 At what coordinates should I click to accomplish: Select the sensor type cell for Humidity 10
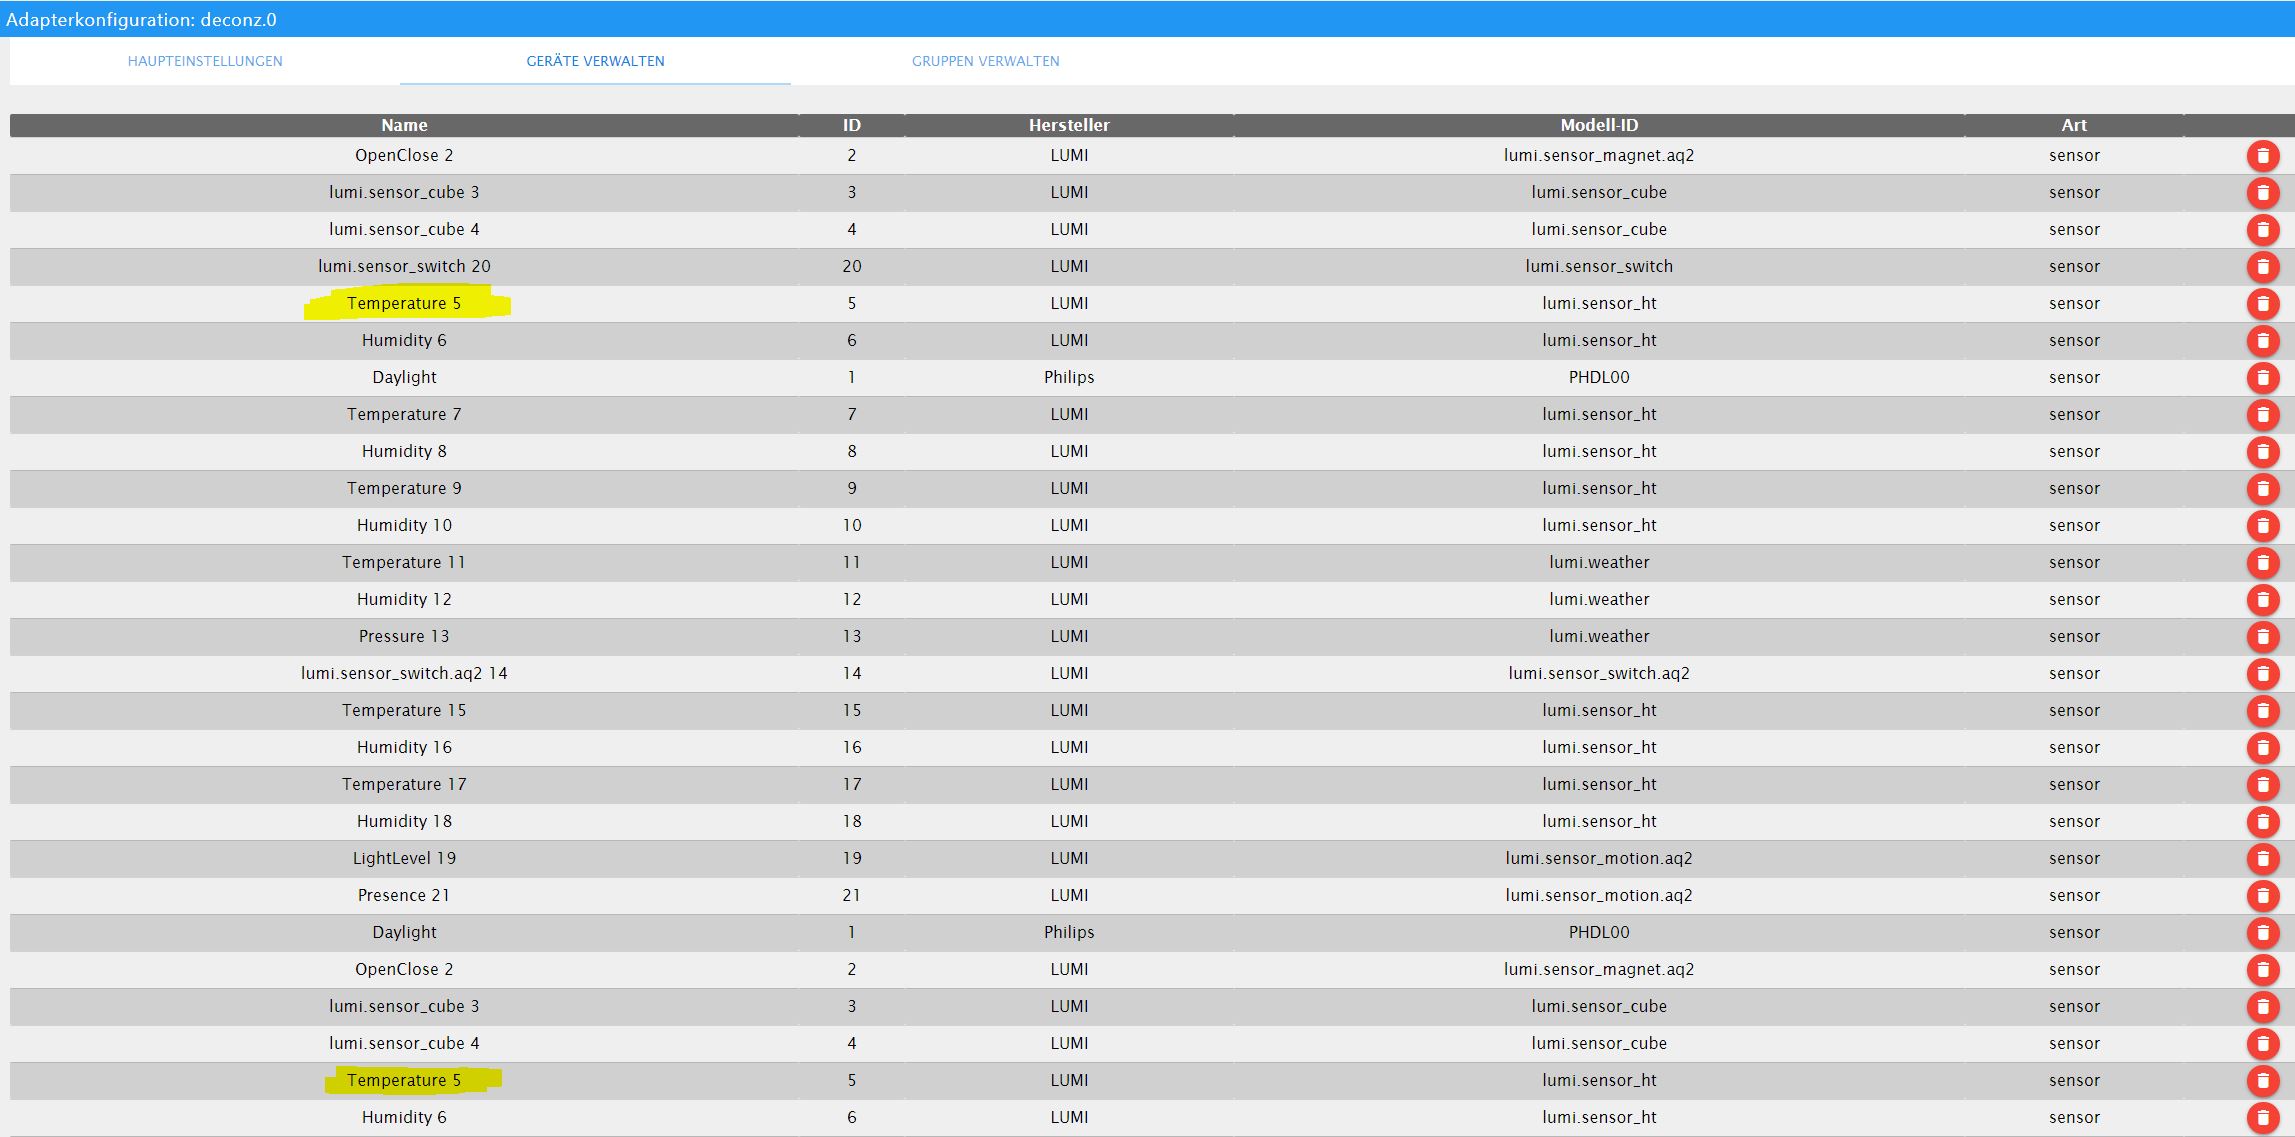pos(2074,525)
